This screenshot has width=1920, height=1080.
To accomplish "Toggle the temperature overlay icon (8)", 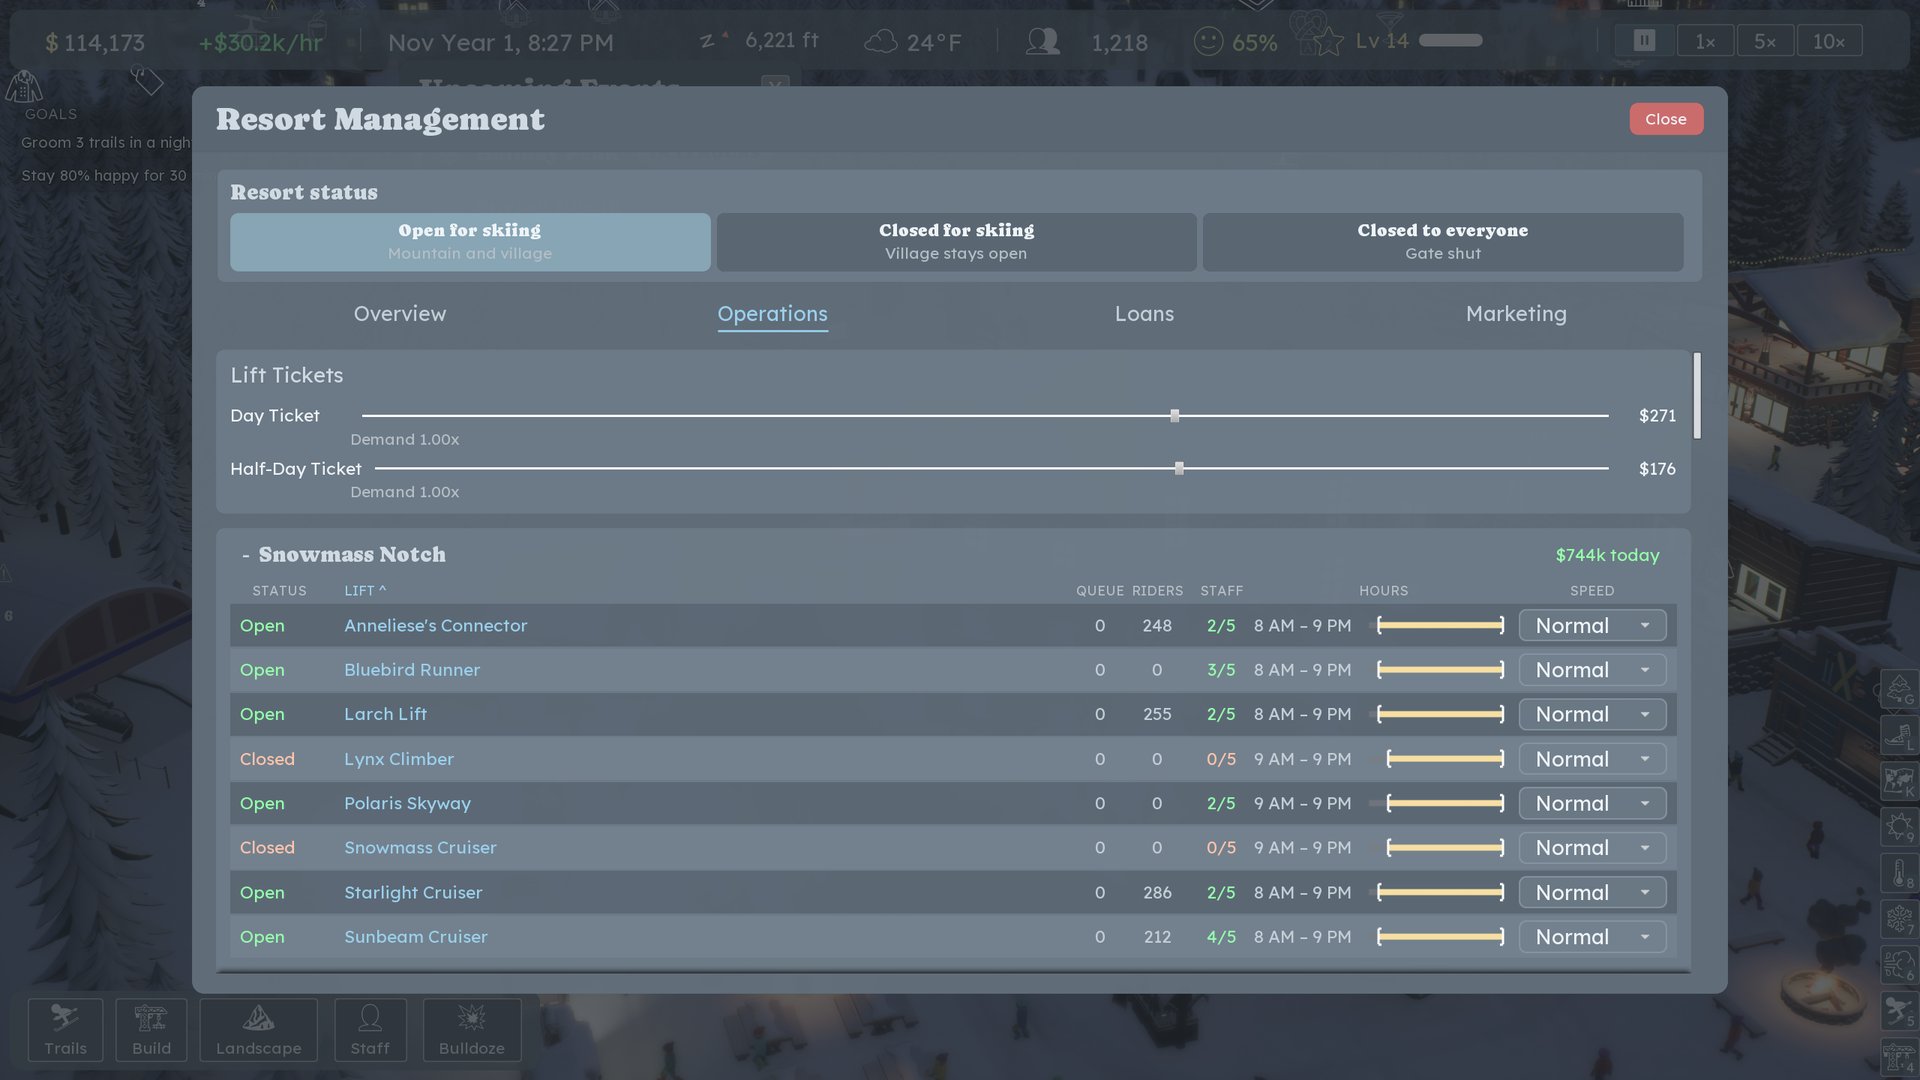I will click(1898, 873).
